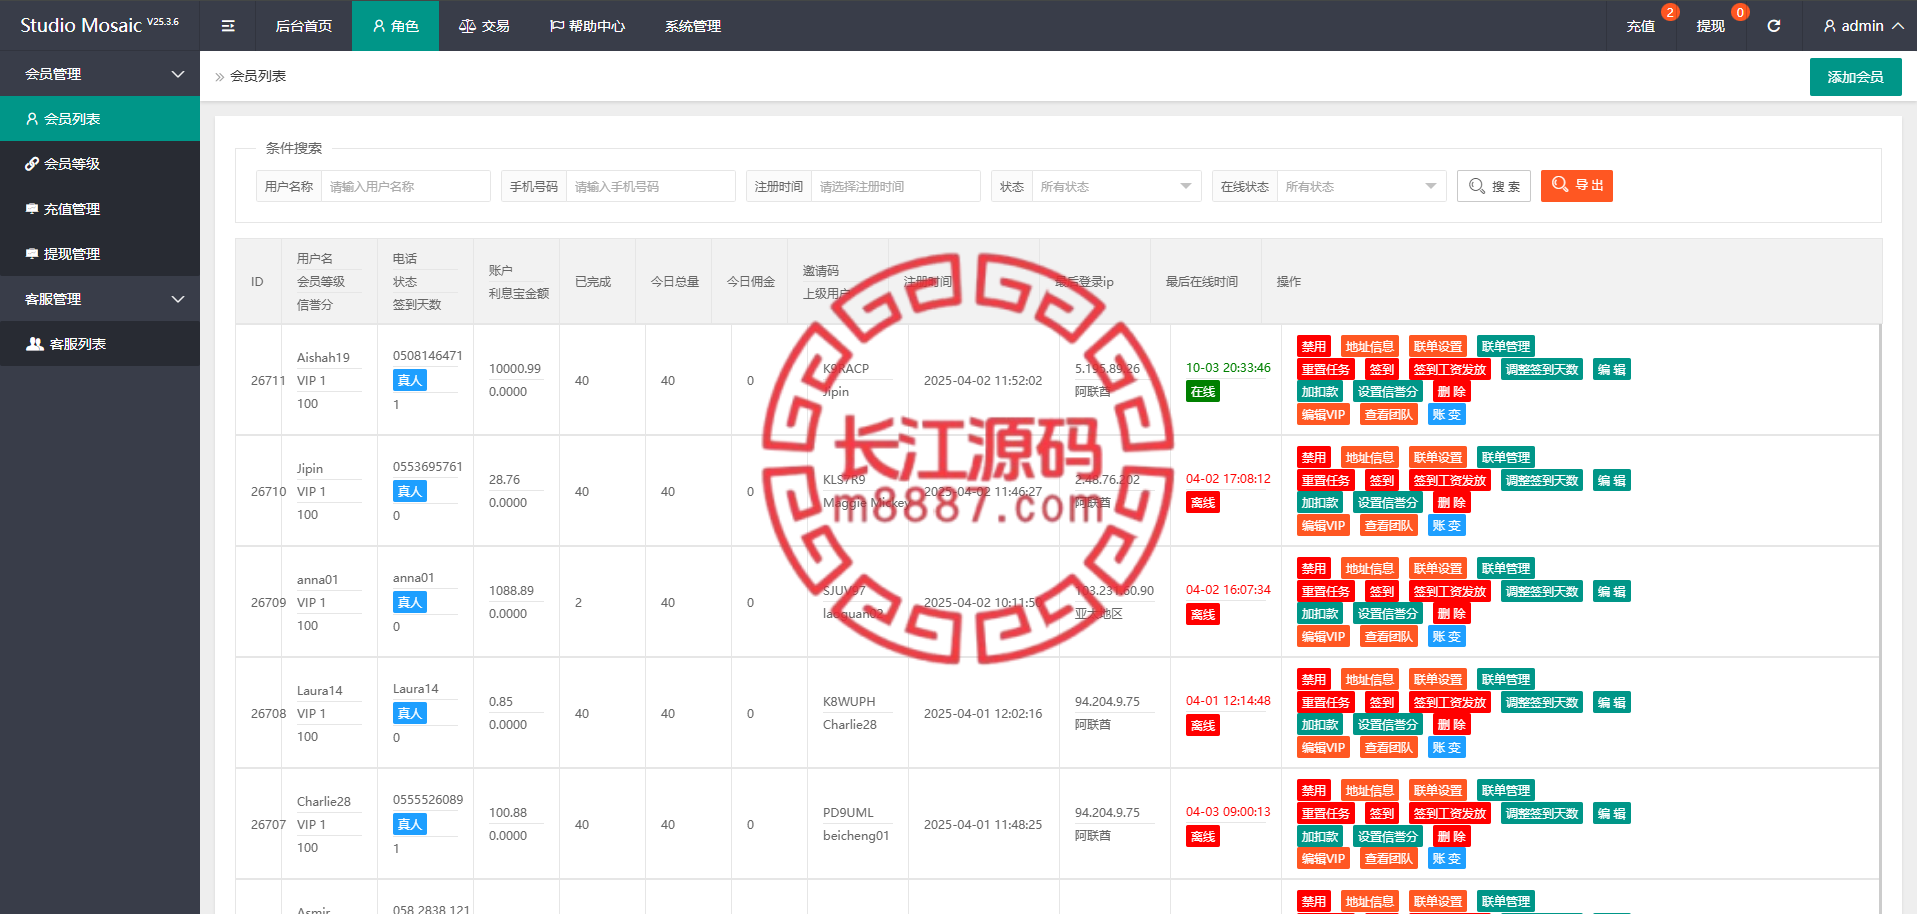
Task: Click 删除 for user Aishah19
Action: point(1451,392)
